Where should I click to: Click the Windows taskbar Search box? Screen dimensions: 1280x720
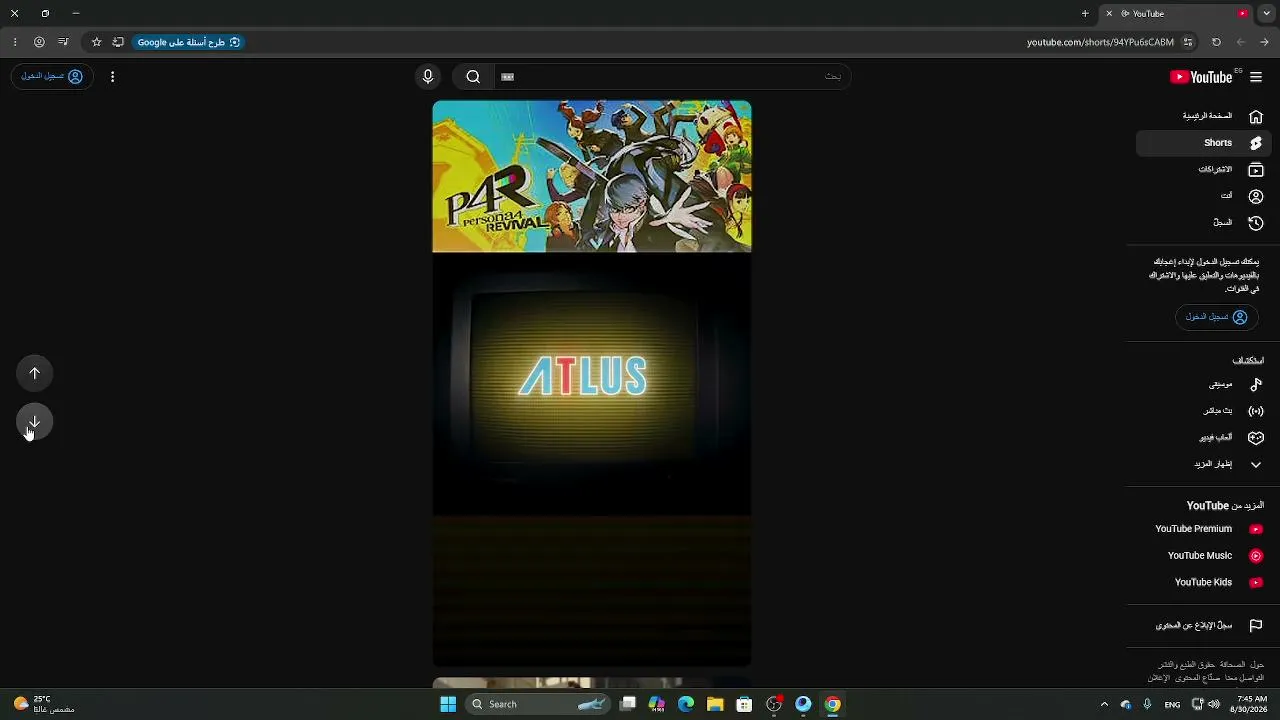pyautogui.click(x=540, y=704)
